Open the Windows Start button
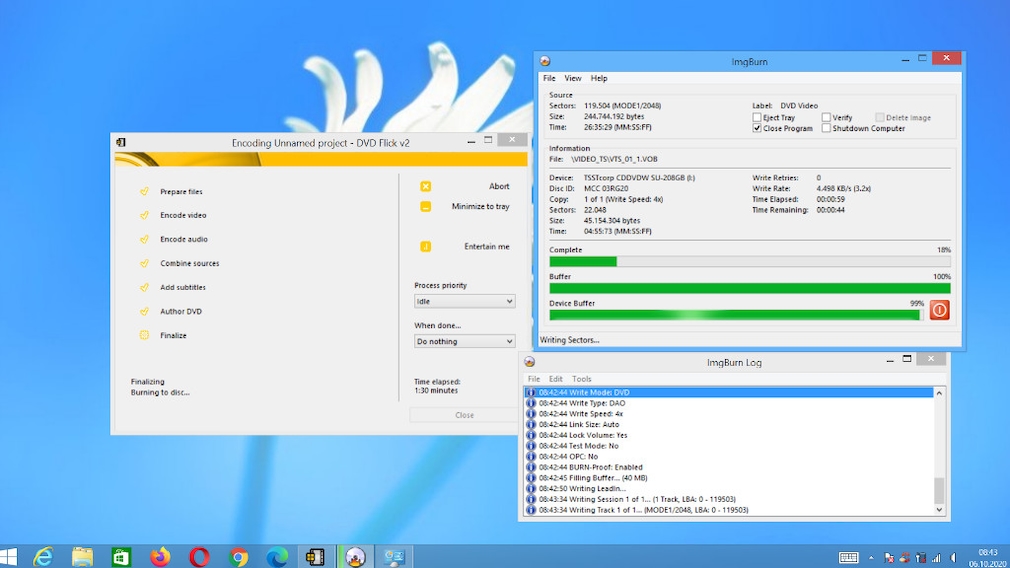This screenshot has height=568, width=1010. coord(9,557)
